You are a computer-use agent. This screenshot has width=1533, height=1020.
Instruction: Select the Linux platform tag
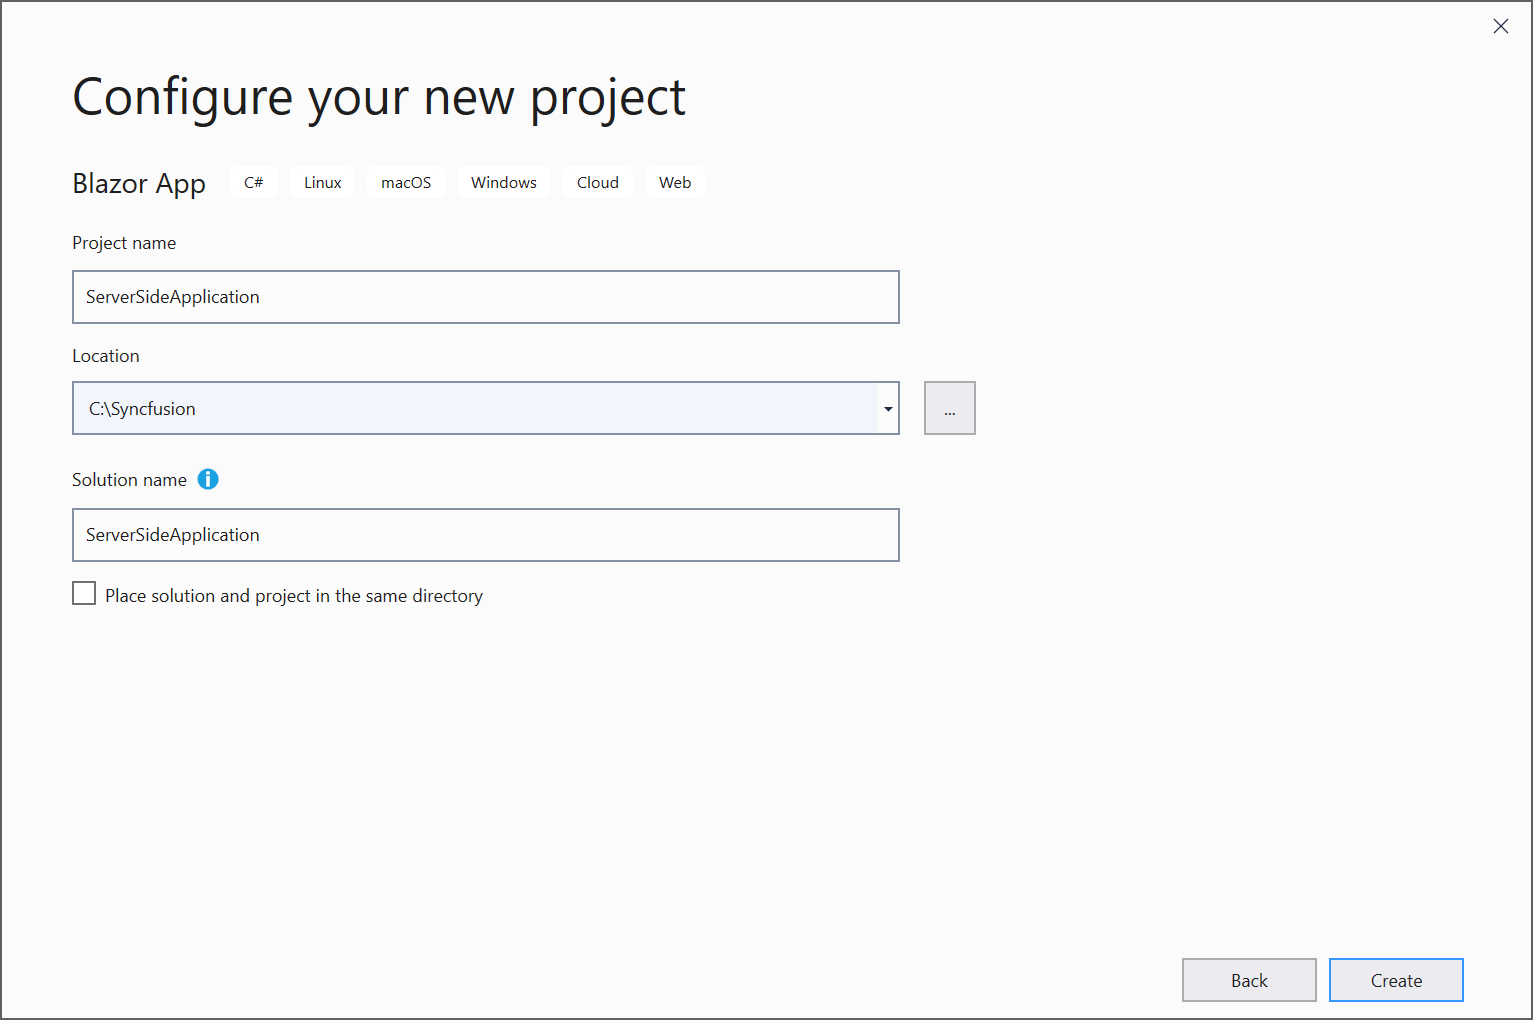tap(323, 183)
